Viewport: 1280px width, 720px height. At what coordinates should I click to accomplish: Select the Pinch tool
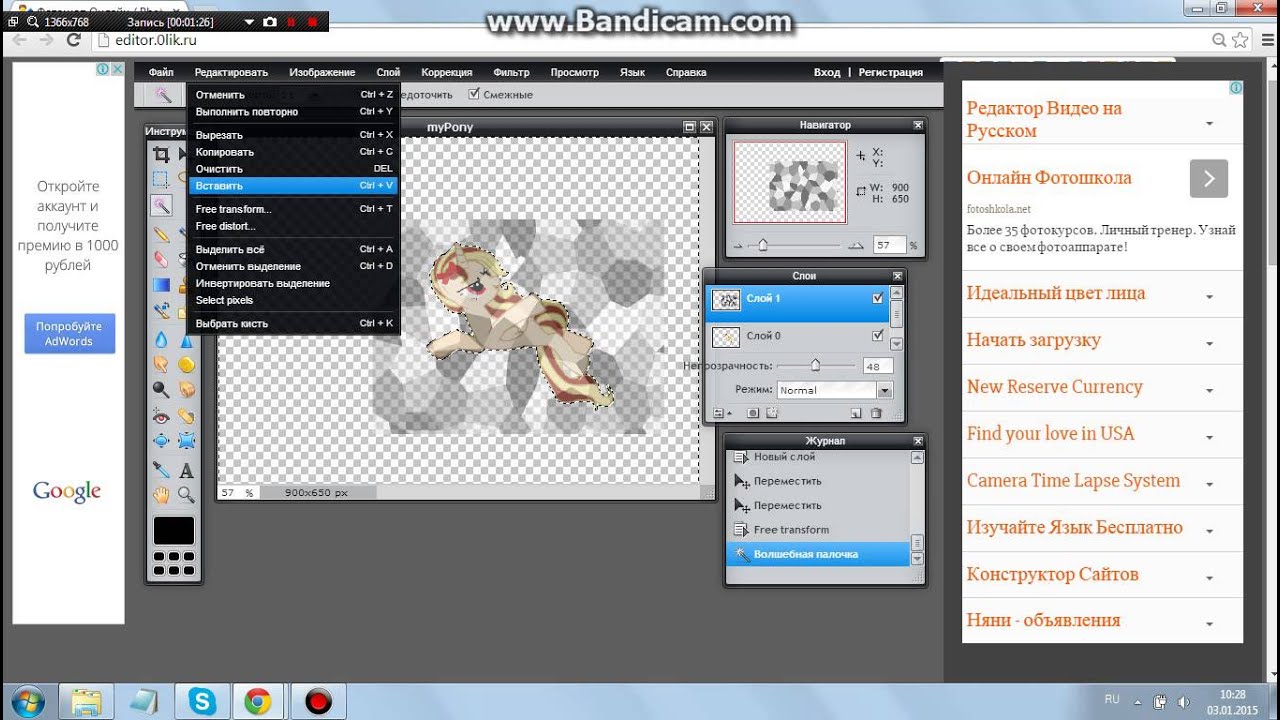[x=186, y=441]
